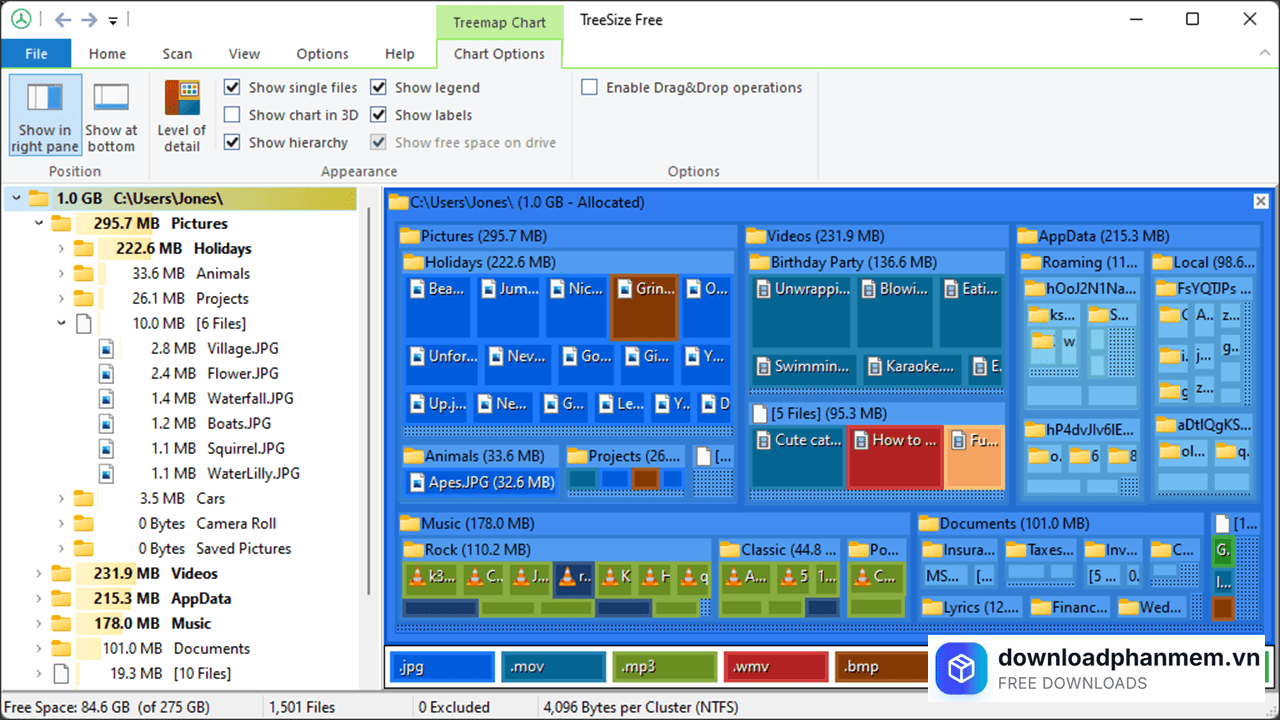Image resolution: width=1280 pixels, height=720 pixels.
Task: Collapse the ribbon via the chevron
Action: click(1264, 54)
